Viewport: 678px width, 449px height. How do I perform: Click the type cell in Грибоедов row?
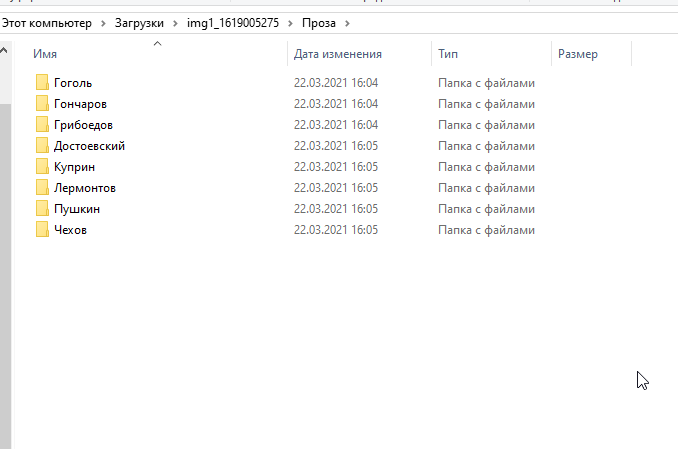pyautogui.click(x=486, y=125)
